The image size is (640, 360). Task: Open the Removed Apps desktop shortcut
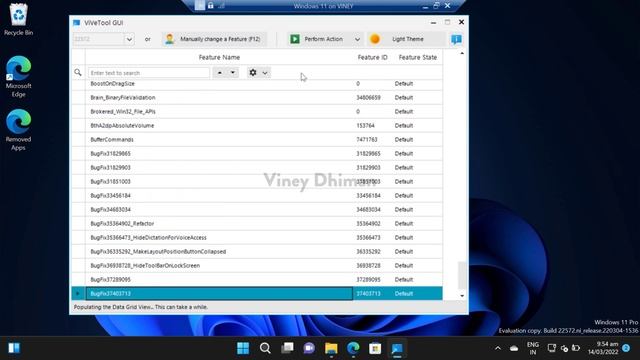(x=18, y=129)
